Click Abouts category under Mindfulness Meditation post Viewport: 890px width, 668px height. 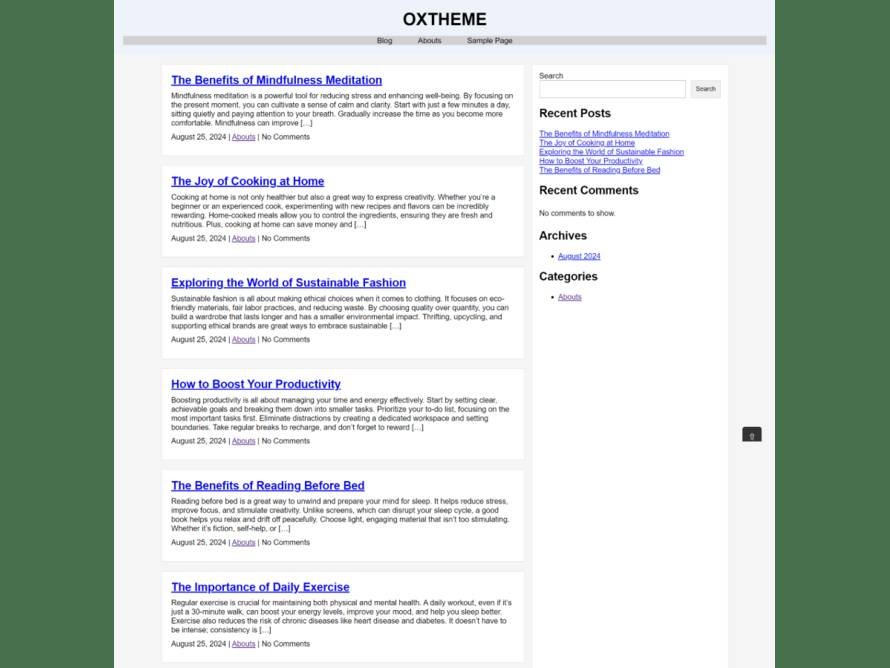(244, 137)
